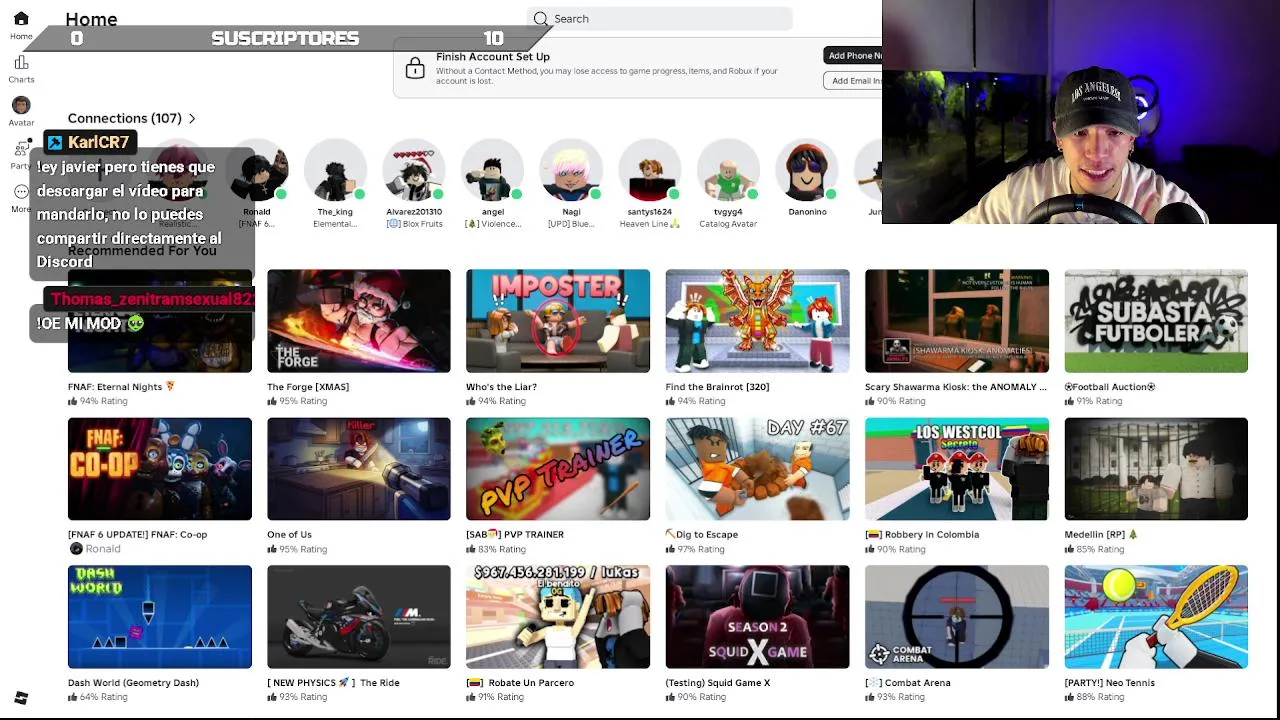Open Combat Arena thumbnail

click(x=957, y=617)
